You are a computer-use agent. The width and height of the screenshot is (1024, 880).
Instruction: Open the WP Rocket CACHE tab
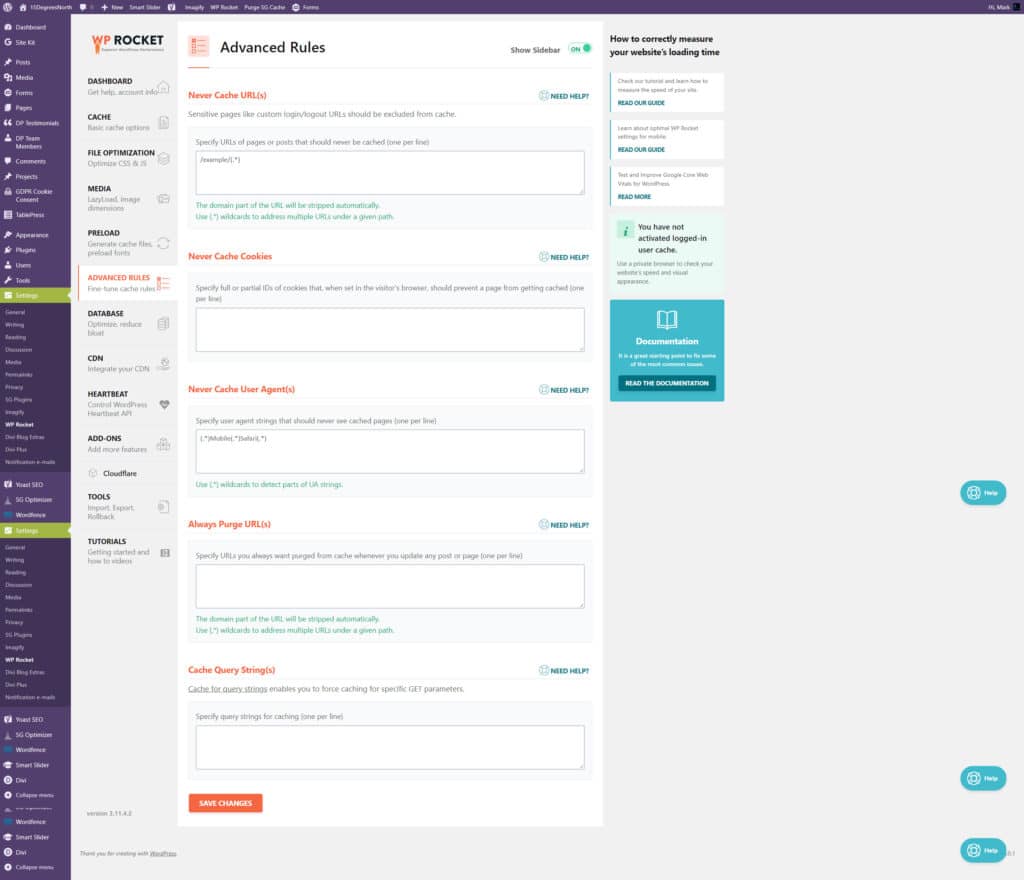127,122
